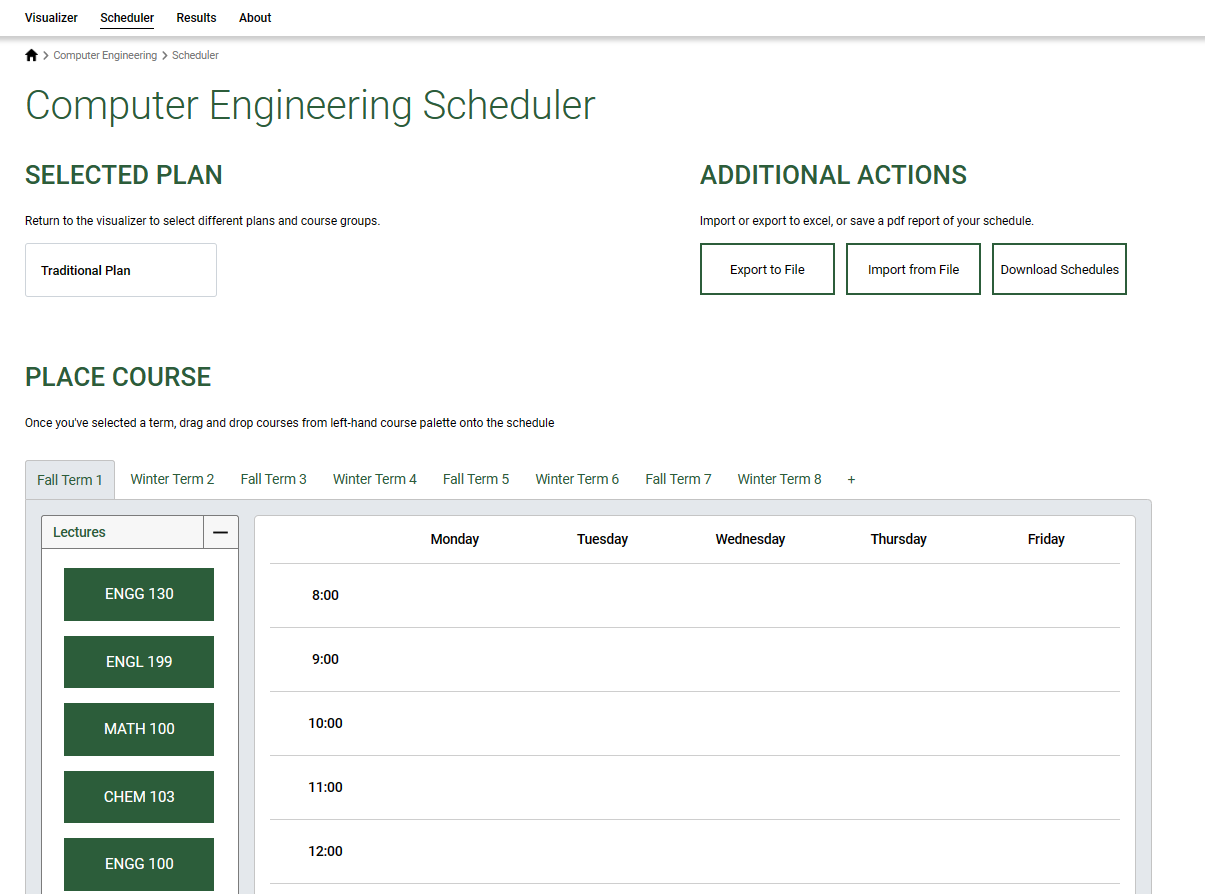This screenshot has width=1205, height=894.
Task: Switch to the Fall Term 5 tab
Action: click(x=476, y=479)
